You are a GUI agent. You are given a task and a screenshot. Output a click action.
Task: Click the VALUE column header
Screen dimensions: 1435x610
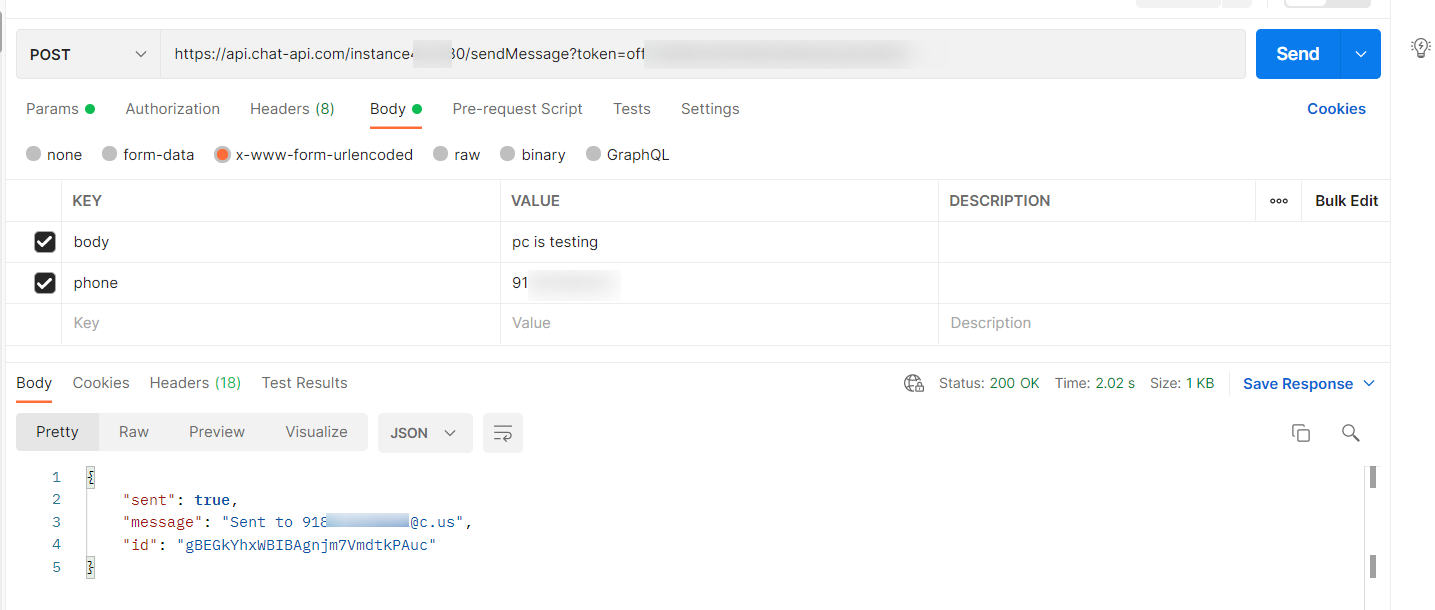tap(535, 201)
